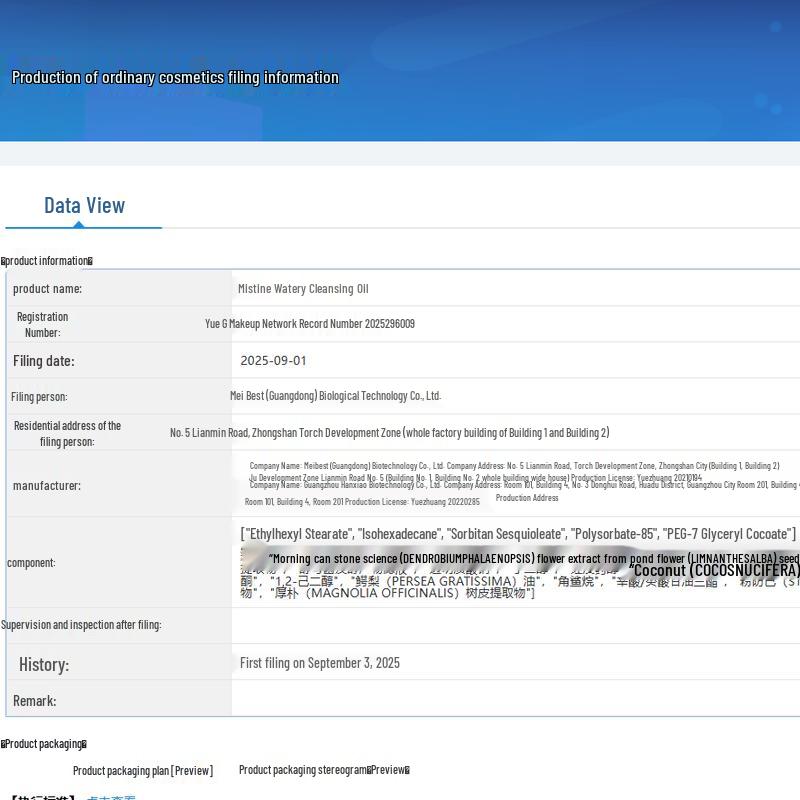The height and width of the screenshot is (800, 800).
Task: Select the product information section header
Action: pyautogui.click(x=46, y=261)
